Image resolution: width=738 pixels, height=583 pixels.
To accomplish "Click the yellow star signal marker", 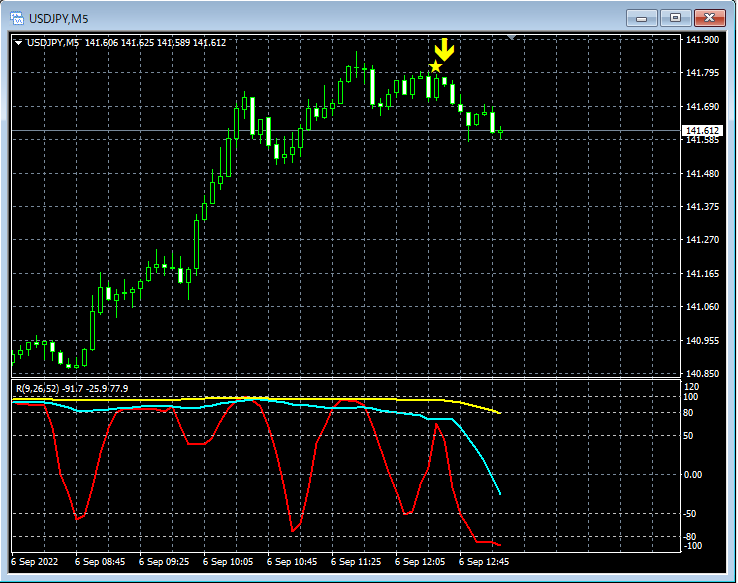I will coord(435,66).
